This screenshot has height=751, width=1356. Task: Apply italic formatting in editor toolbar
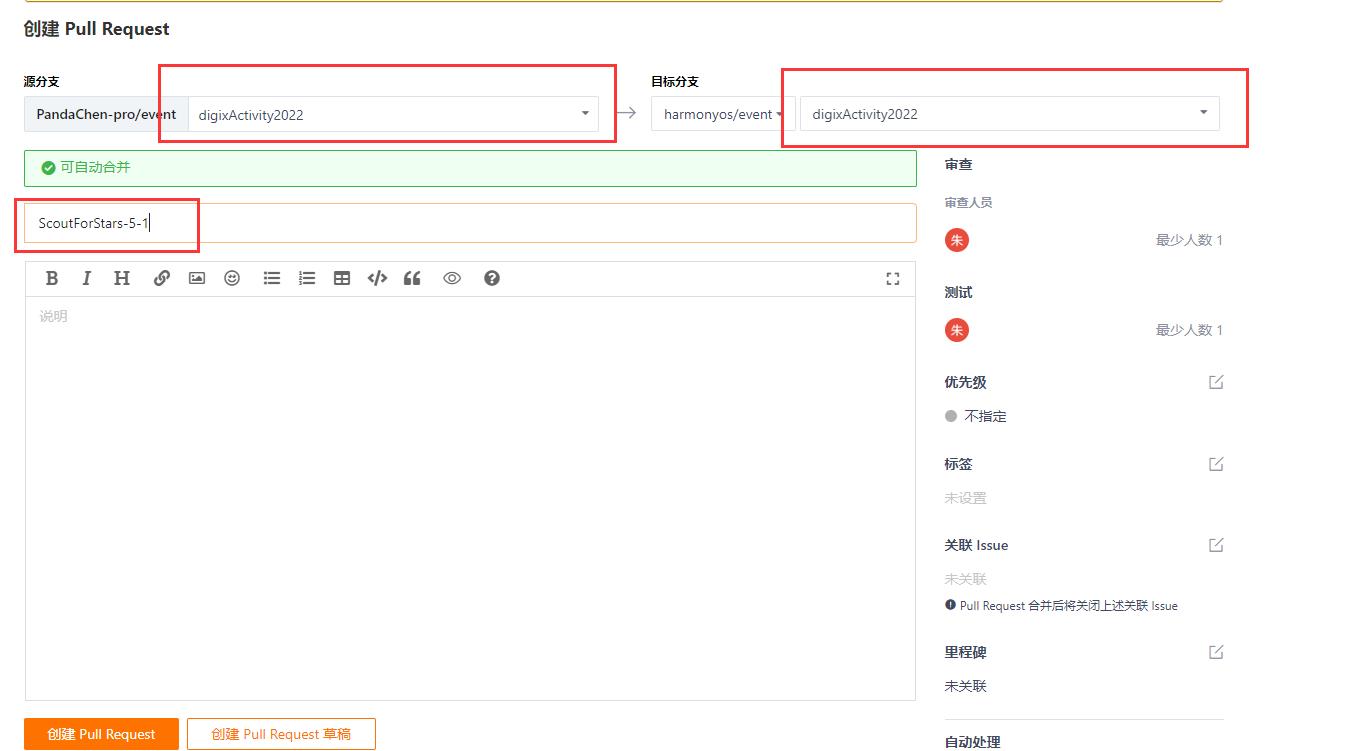(x=87, y=279)
